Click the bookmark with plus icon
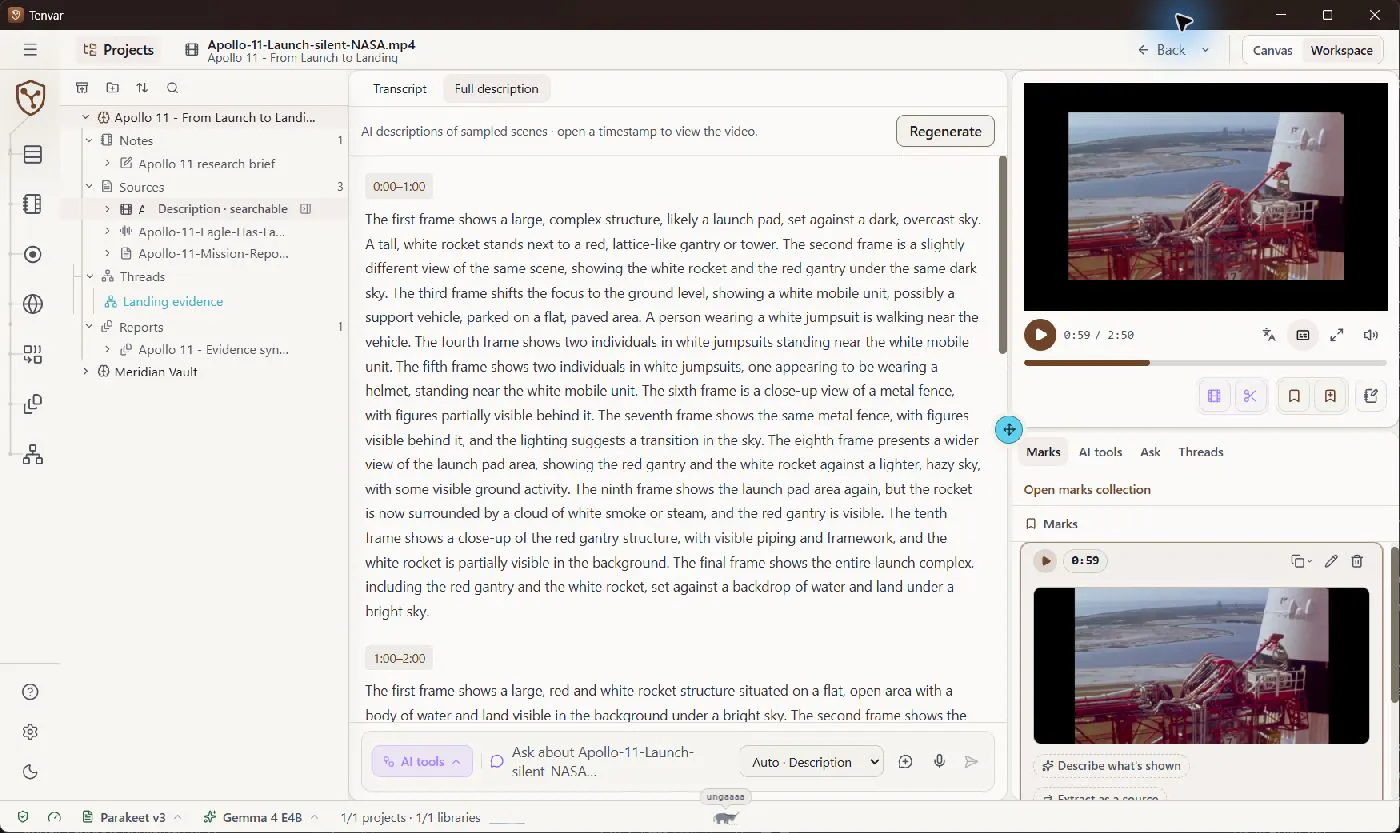The height and width of the screenshot is (833, 1400). click(x=1330, y=396)
